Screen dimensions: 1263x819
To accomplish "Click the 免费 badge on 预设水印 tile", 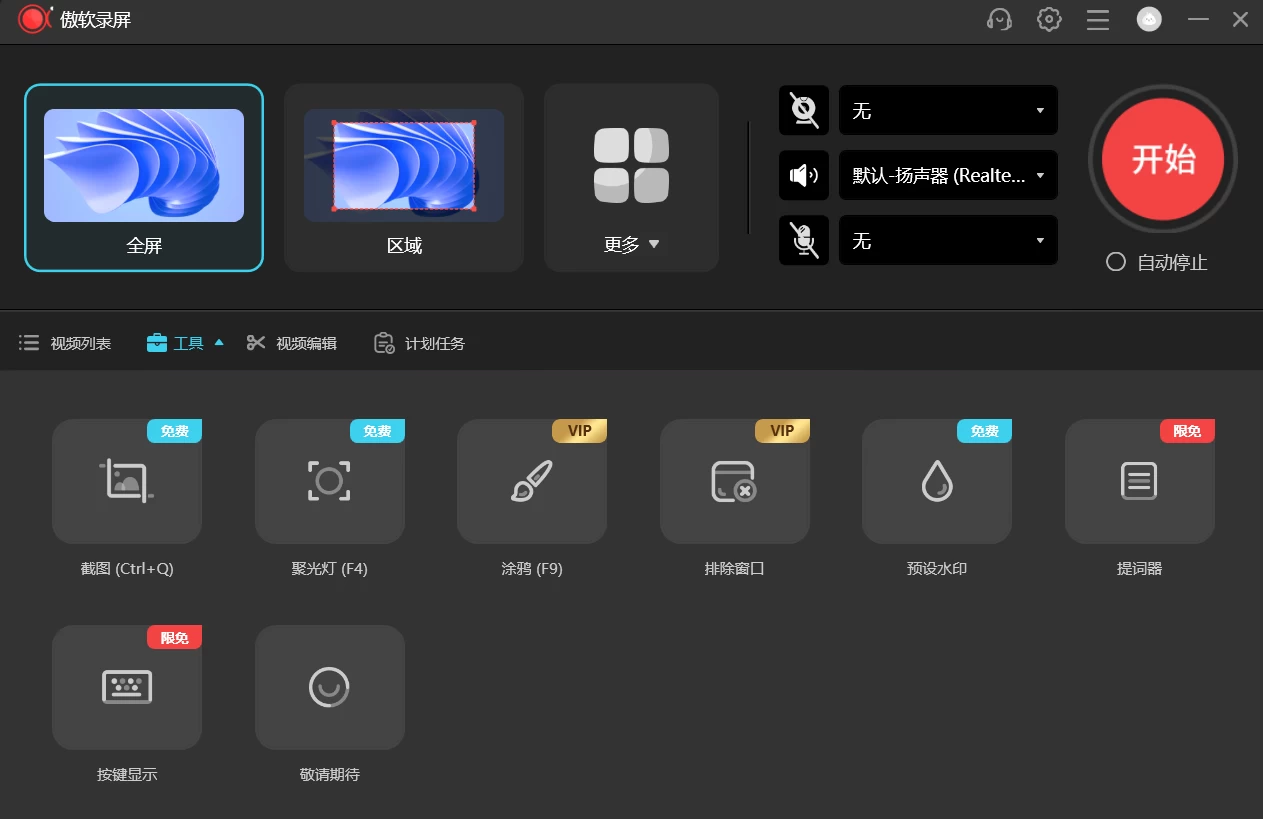I will coord(985,431).
